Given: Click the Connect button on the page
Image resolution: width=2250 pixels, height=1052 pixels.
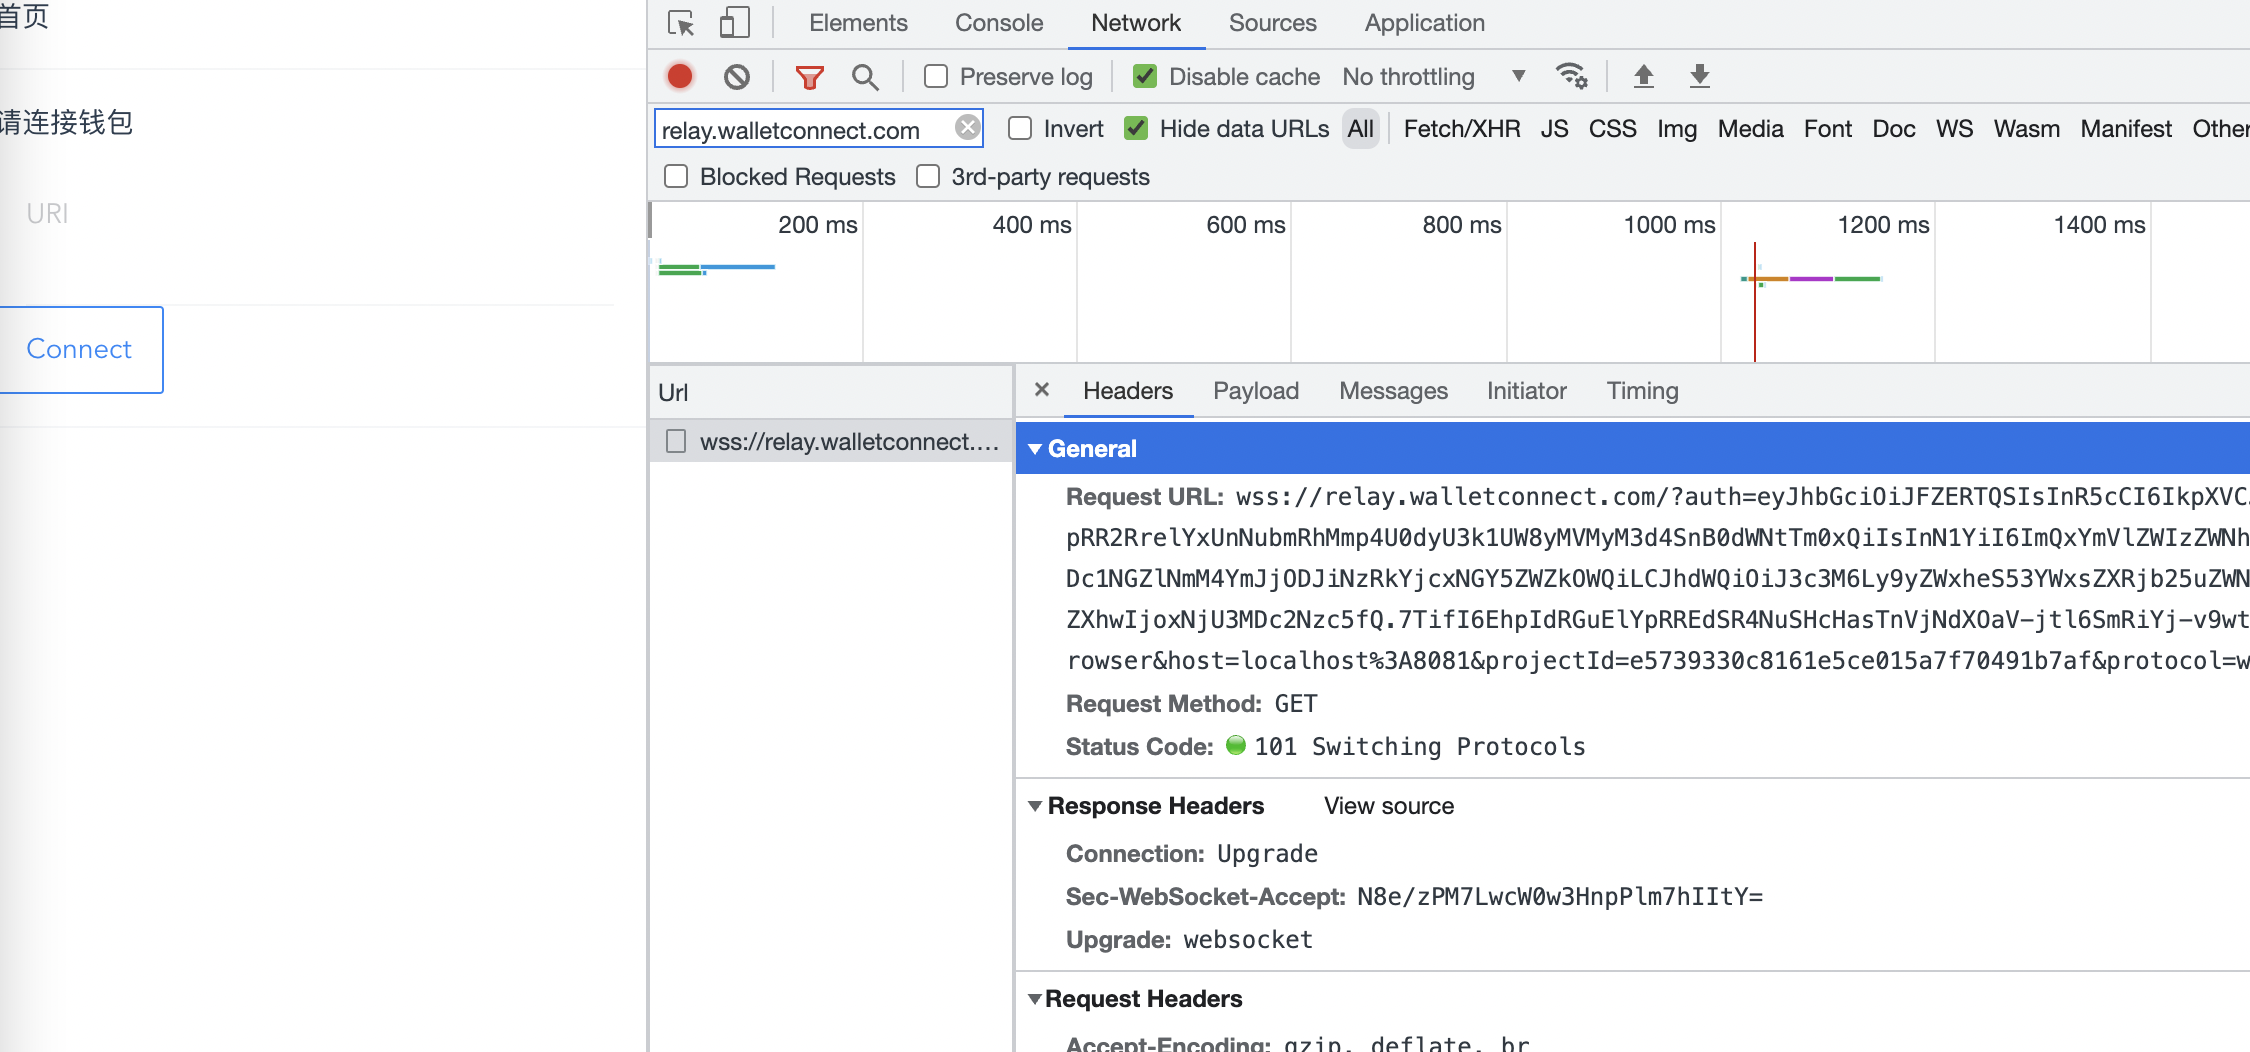Looking at the screenshot, I should point(79,349).
